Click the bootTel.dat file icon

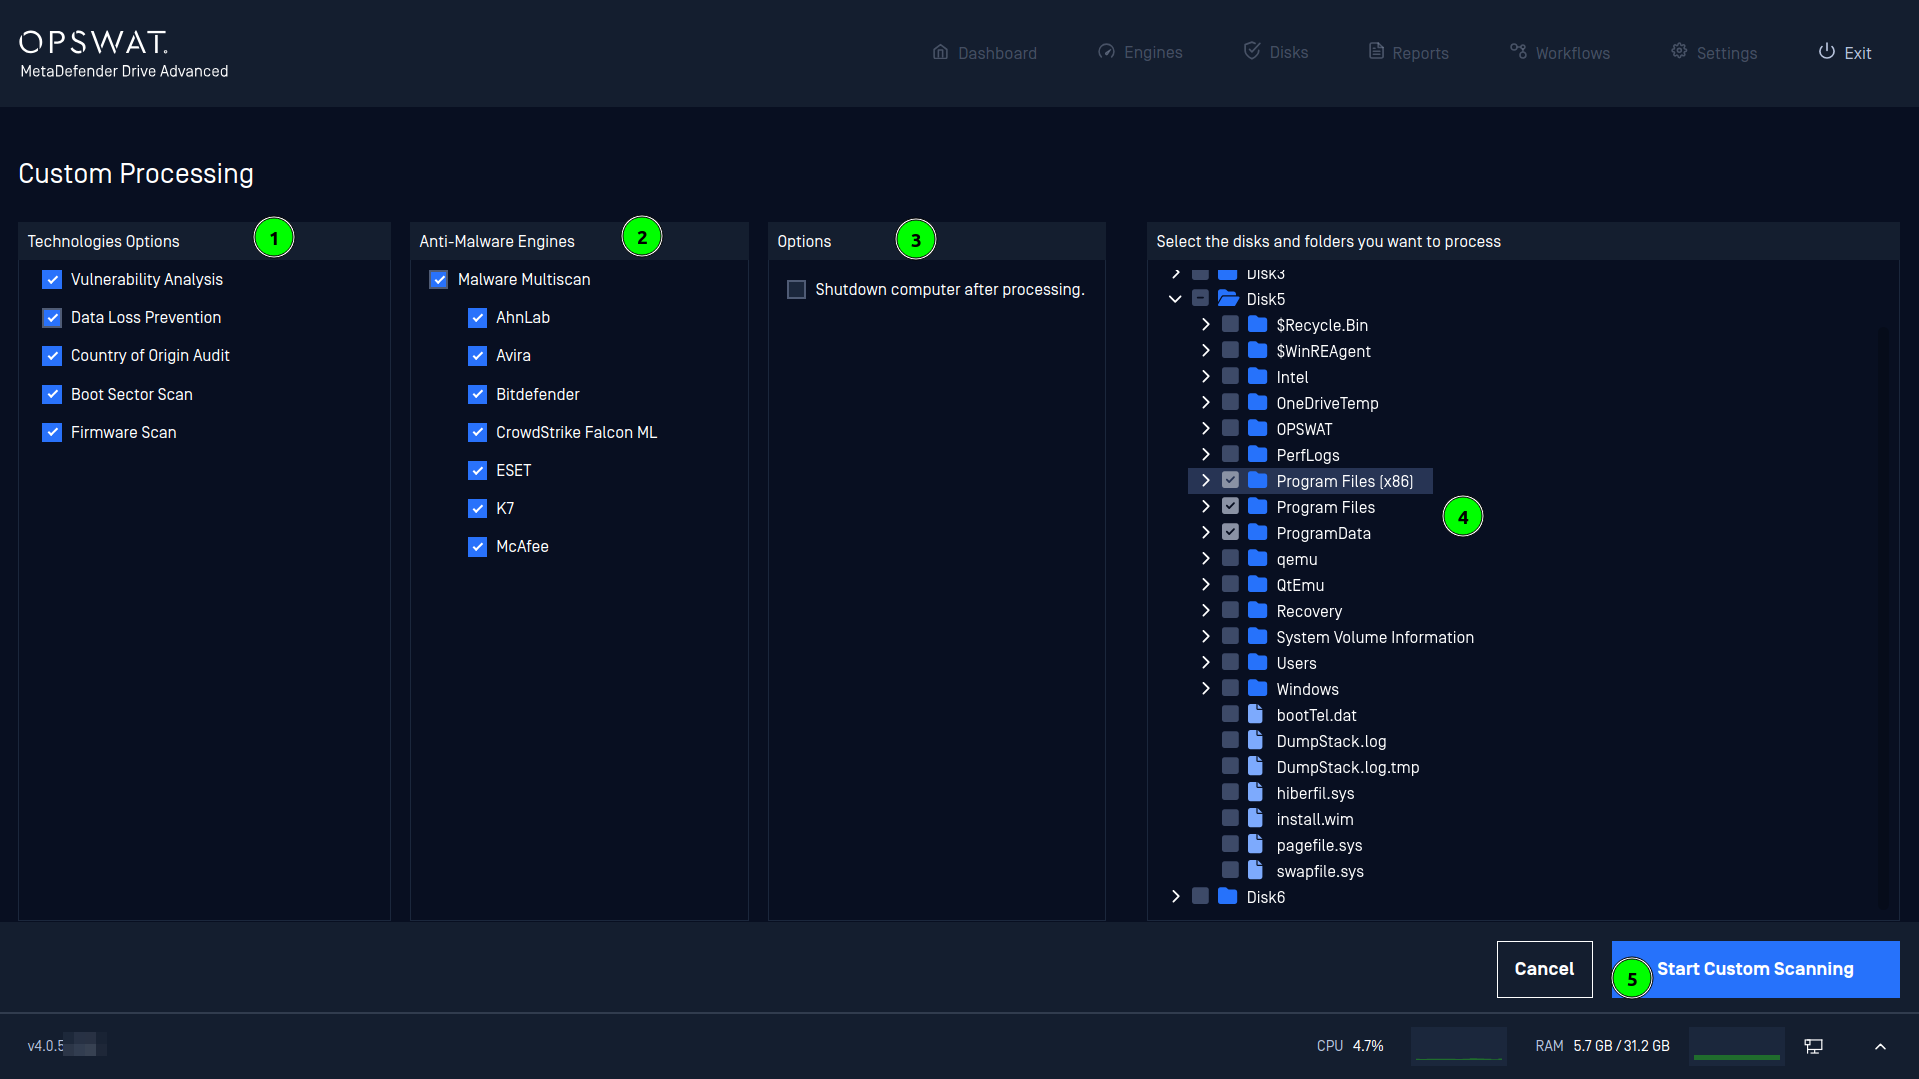click(1255, 715)
